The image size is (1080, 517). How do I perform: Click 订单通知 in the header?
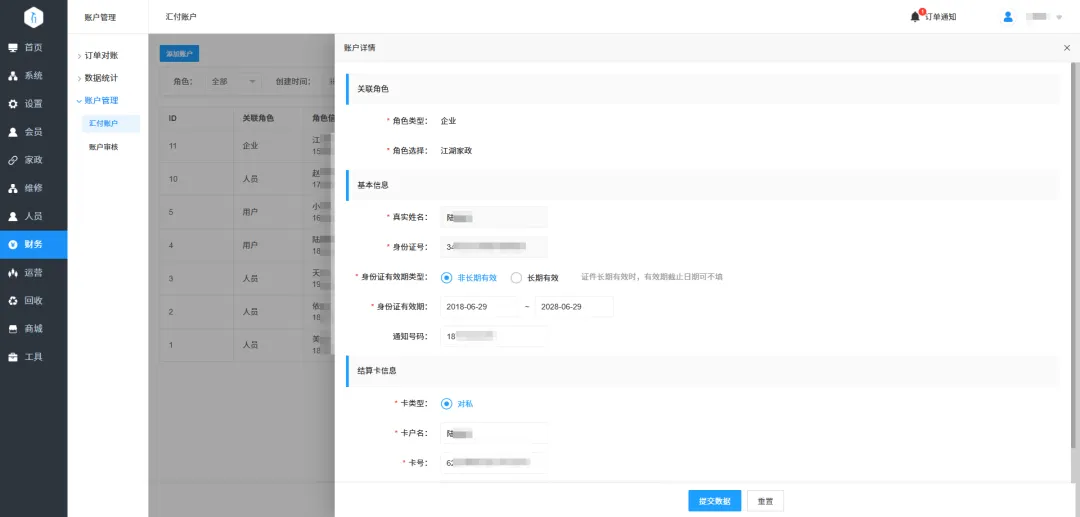tap(941, 17)
